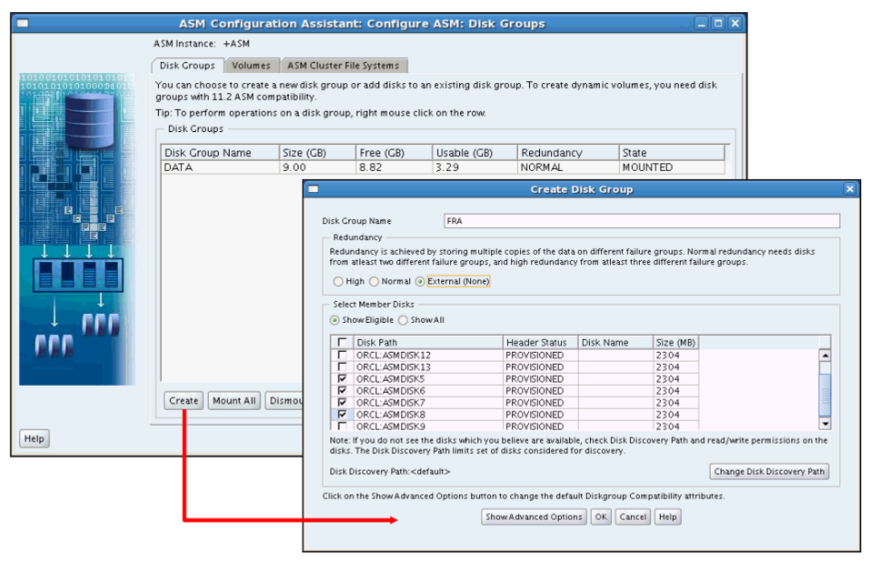870x562 pixels.
Task: Check the ORCL:ASMDISK9 checkbox
Action: (342, 426)
